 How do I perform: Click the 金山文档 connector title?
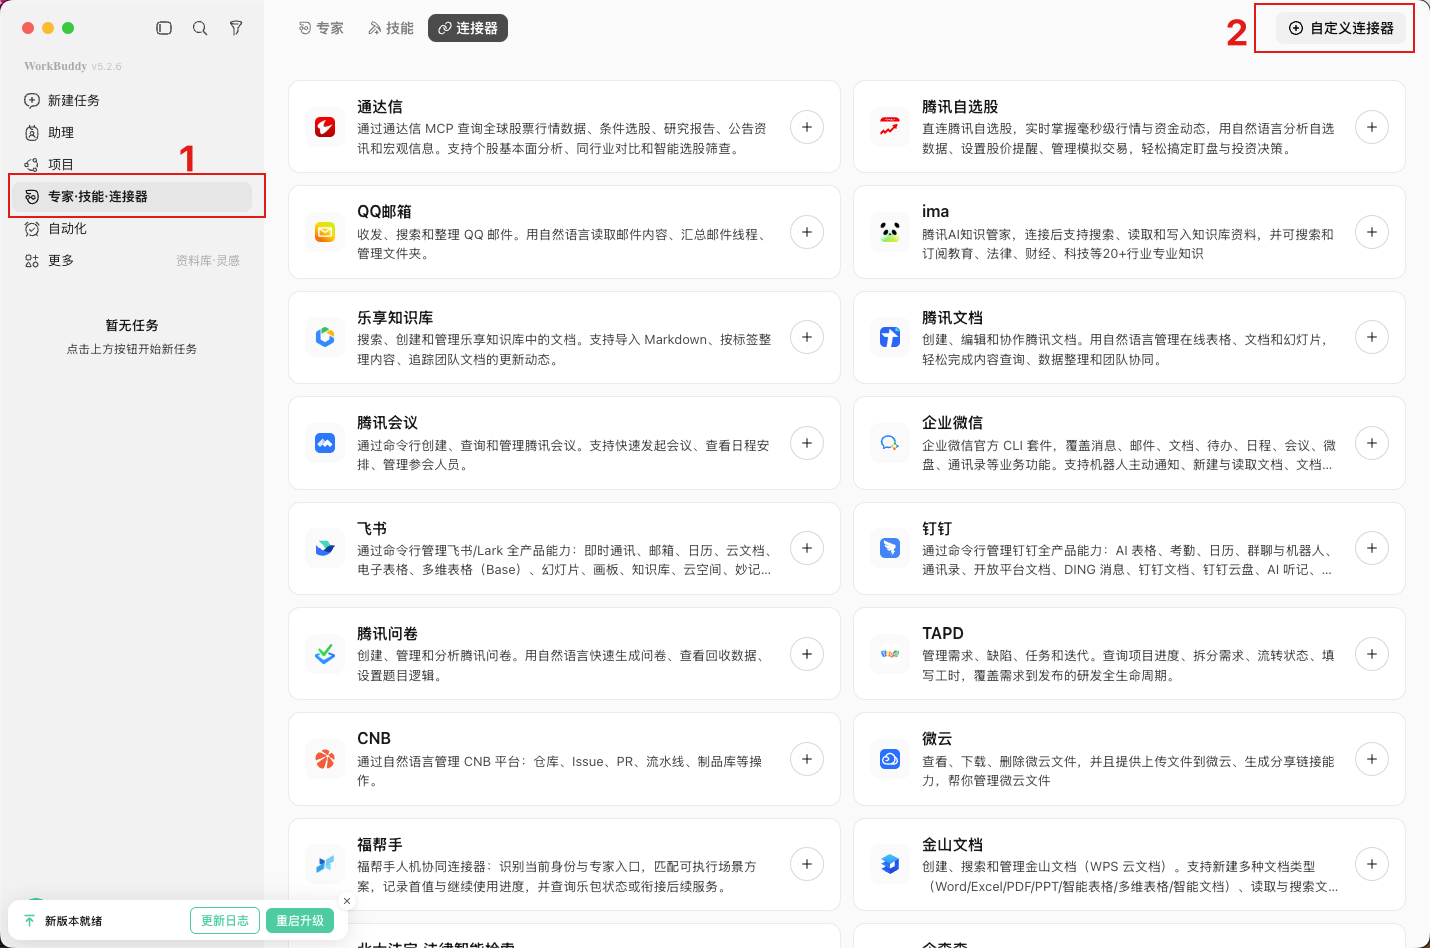coord(953,845)
